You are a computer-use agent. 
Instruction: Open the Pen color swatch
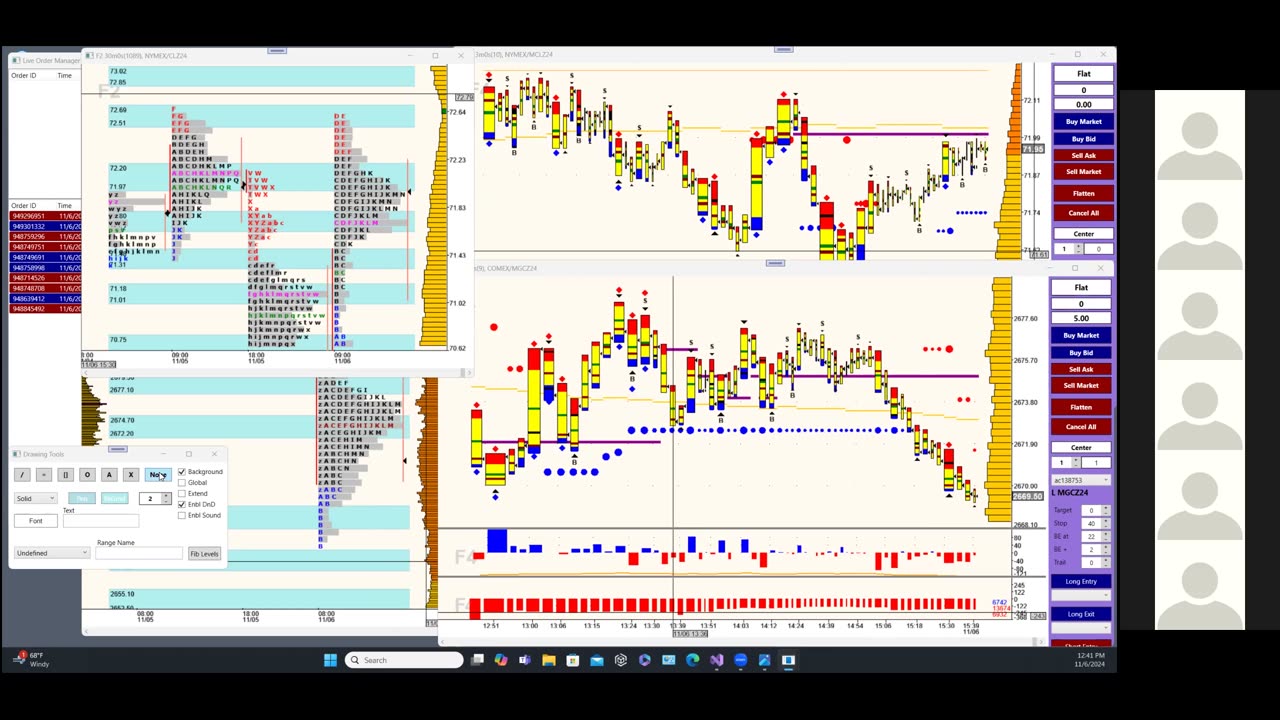pos(82,498)
